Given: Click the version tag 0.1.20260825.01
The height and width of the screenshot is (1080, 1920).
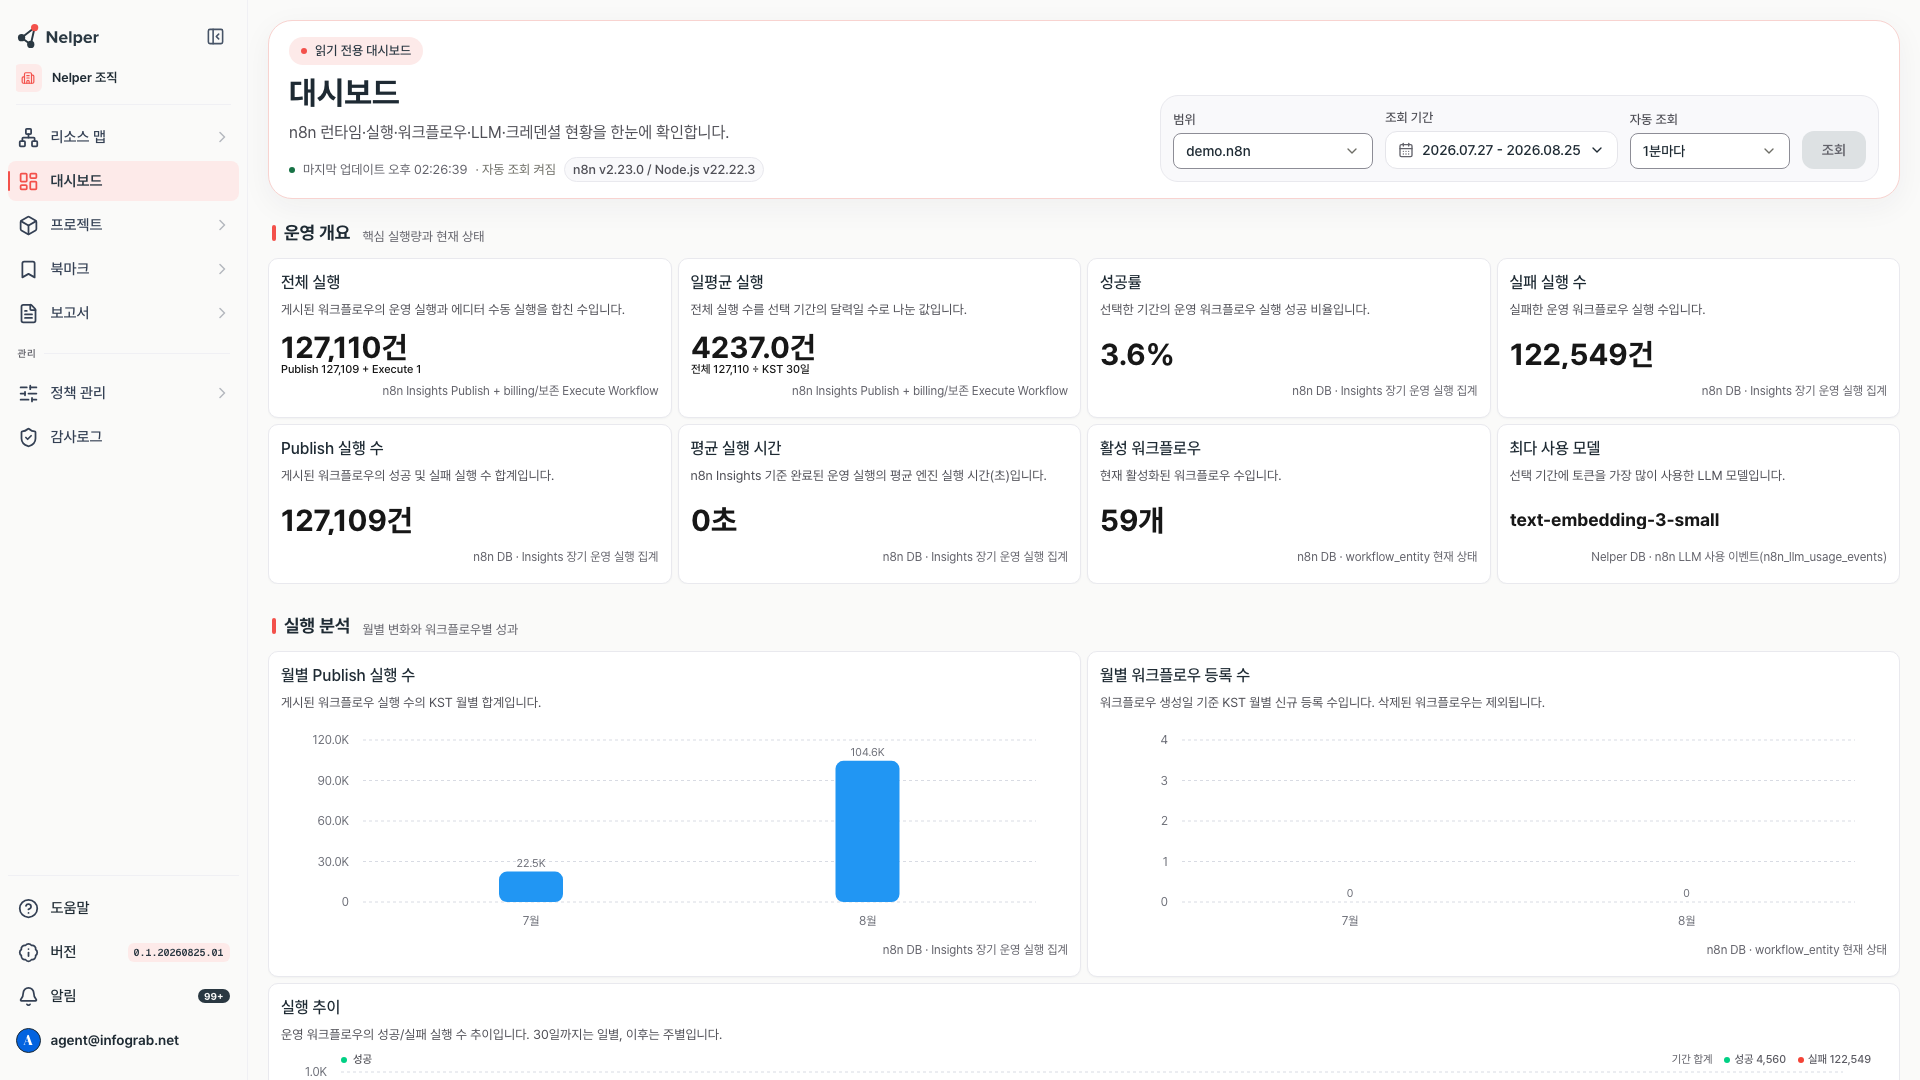Looking at the screenshot, I should 178,952.
